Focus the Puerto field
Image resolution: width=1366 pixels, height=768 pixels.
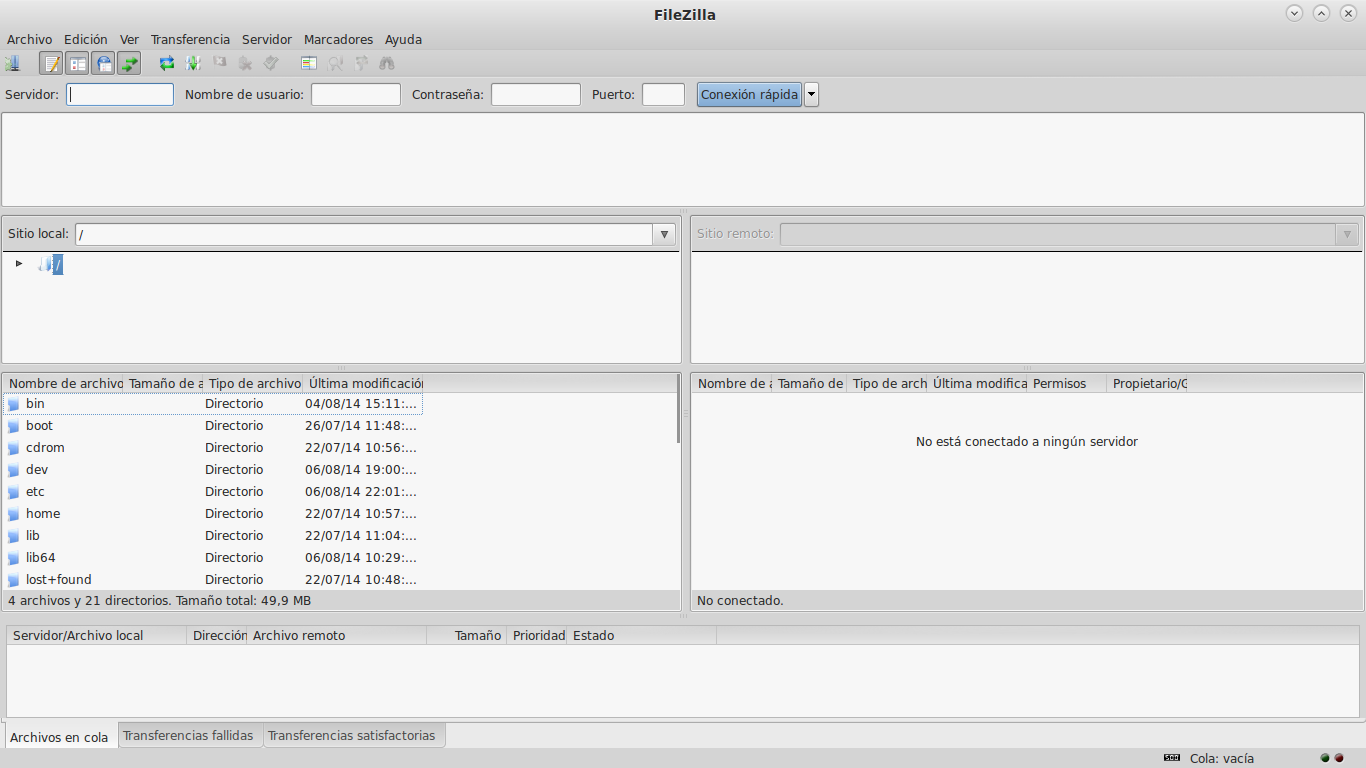tap(663, 95)
